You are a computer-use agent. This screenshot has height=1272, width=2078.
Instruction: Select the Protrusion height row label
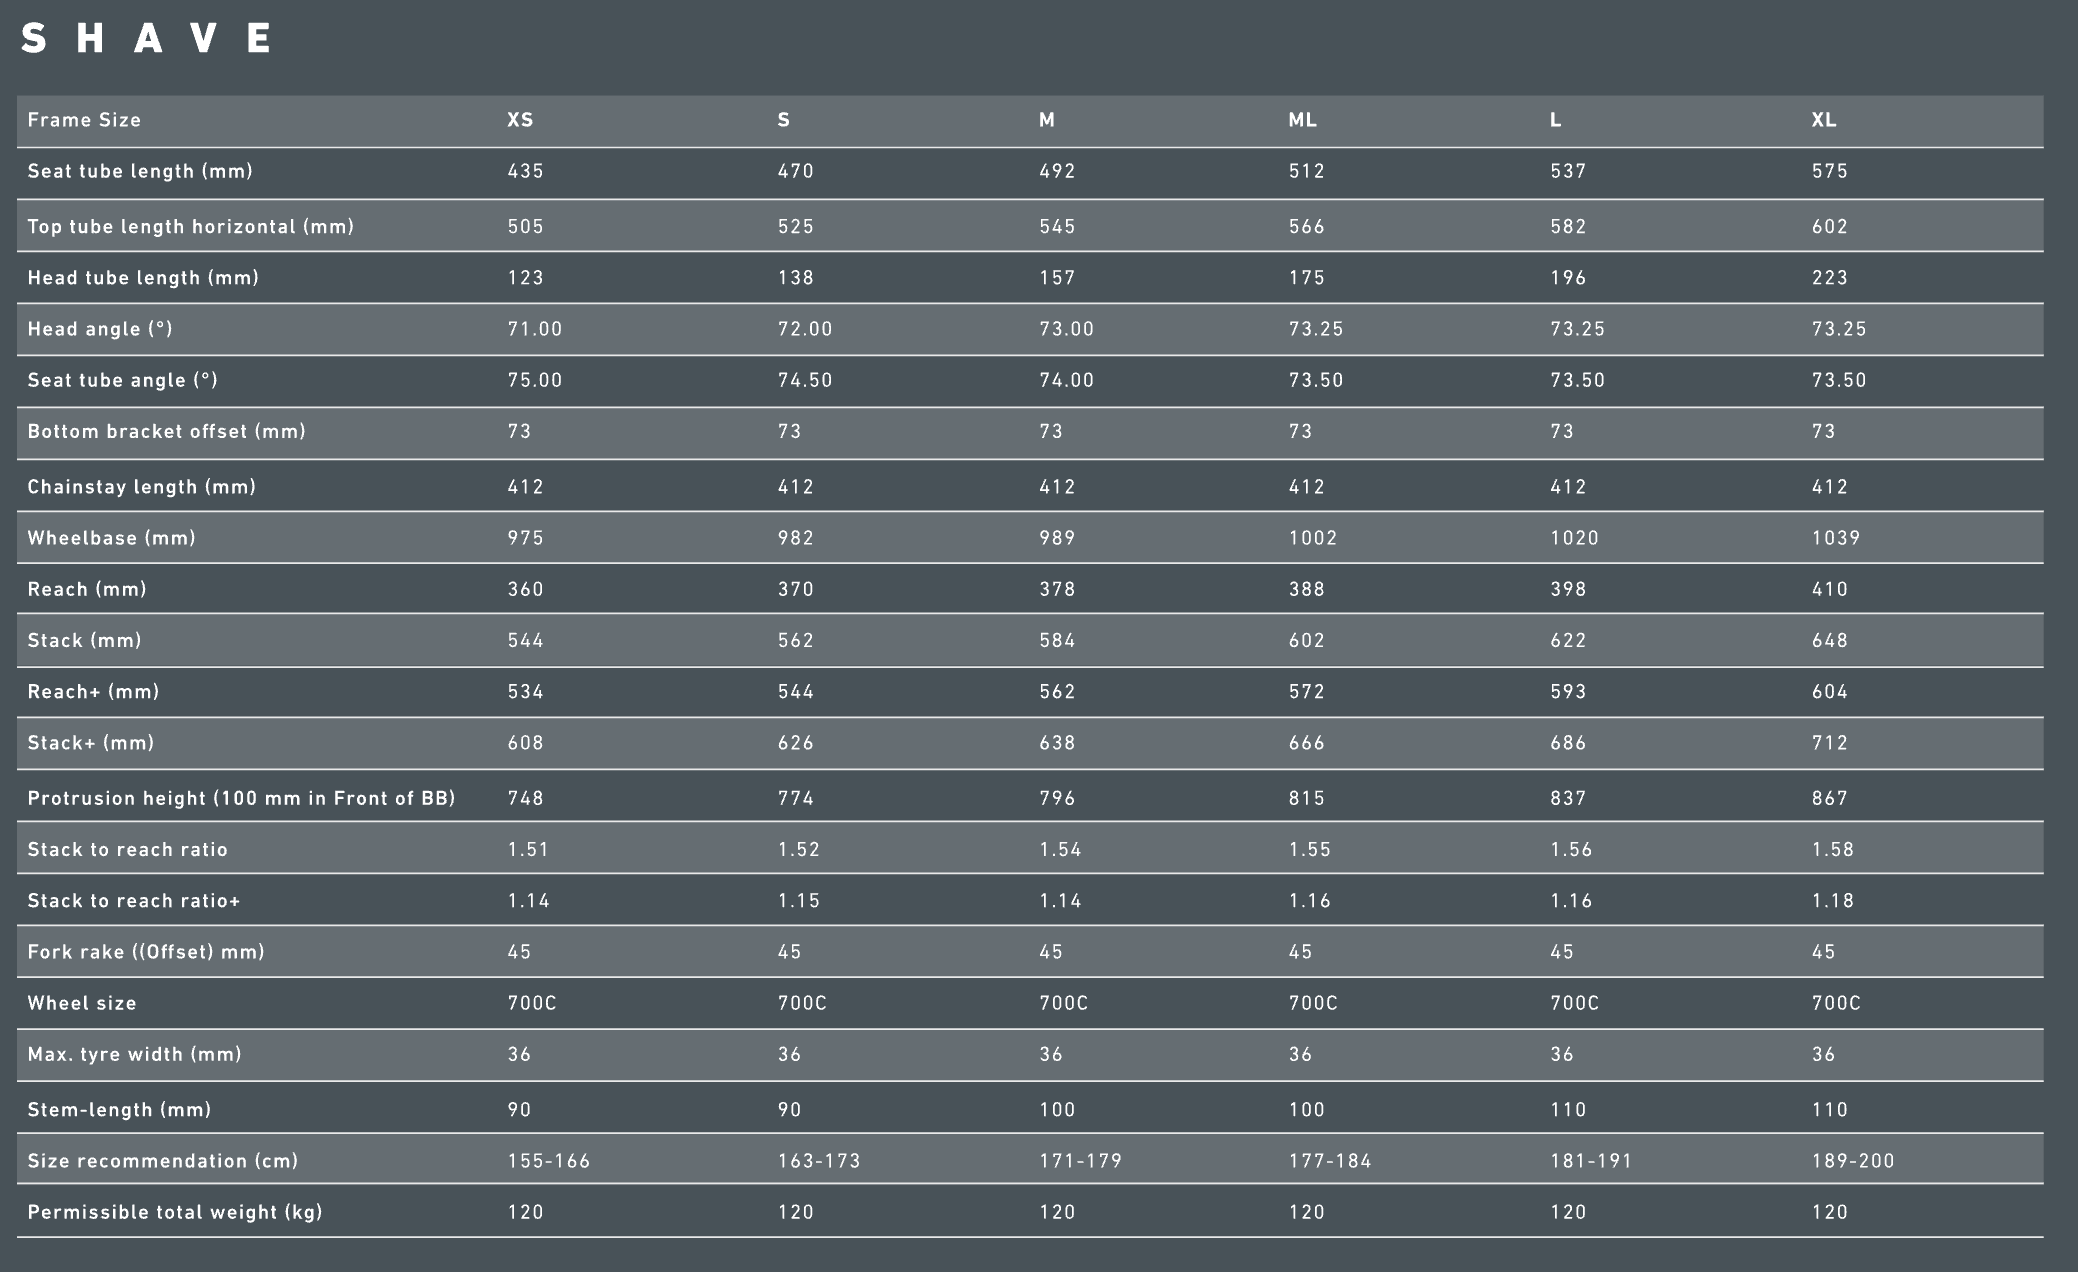241,798
